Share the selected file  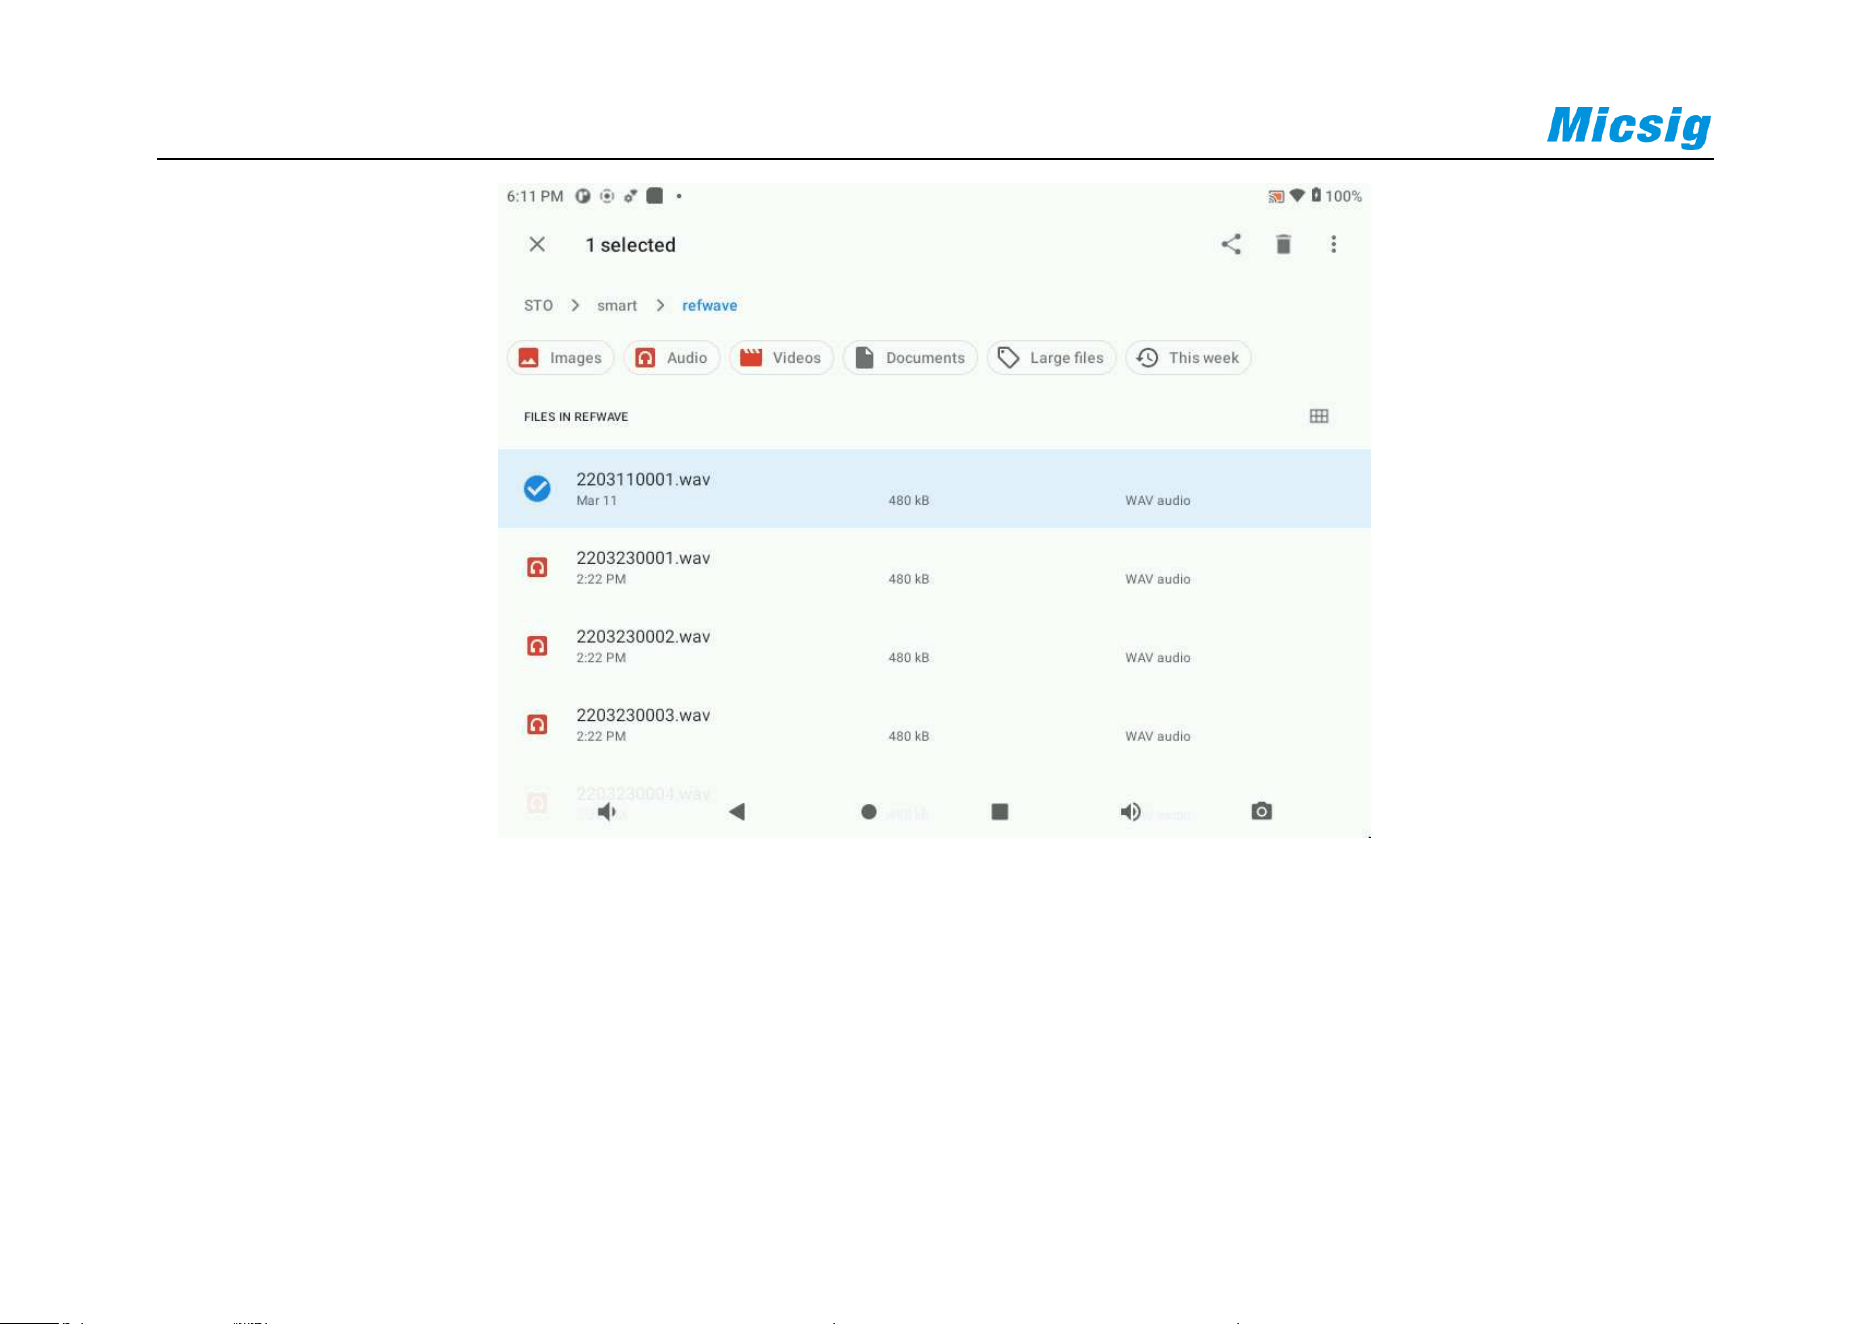(x=1231, y=244)
